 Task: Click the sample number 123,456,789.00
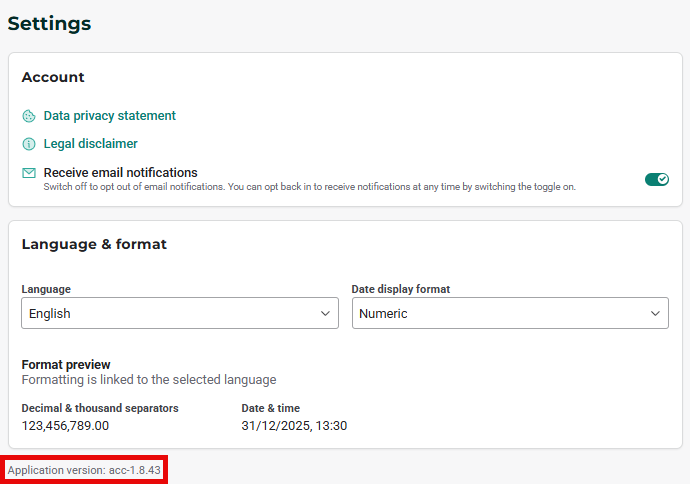pos(65,426)
